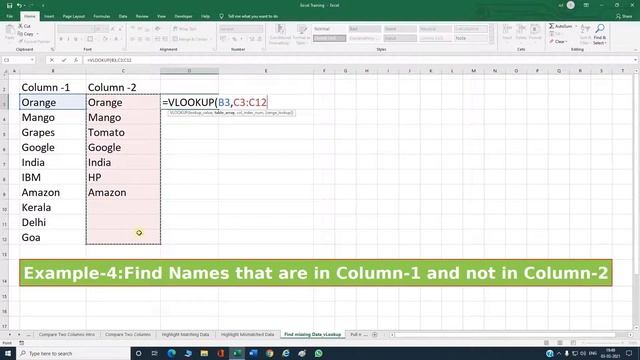The width and height of the screenshot is (640, 360).
Task: Click the horizontal sheet scrollbar
Action: coord(510,335)
